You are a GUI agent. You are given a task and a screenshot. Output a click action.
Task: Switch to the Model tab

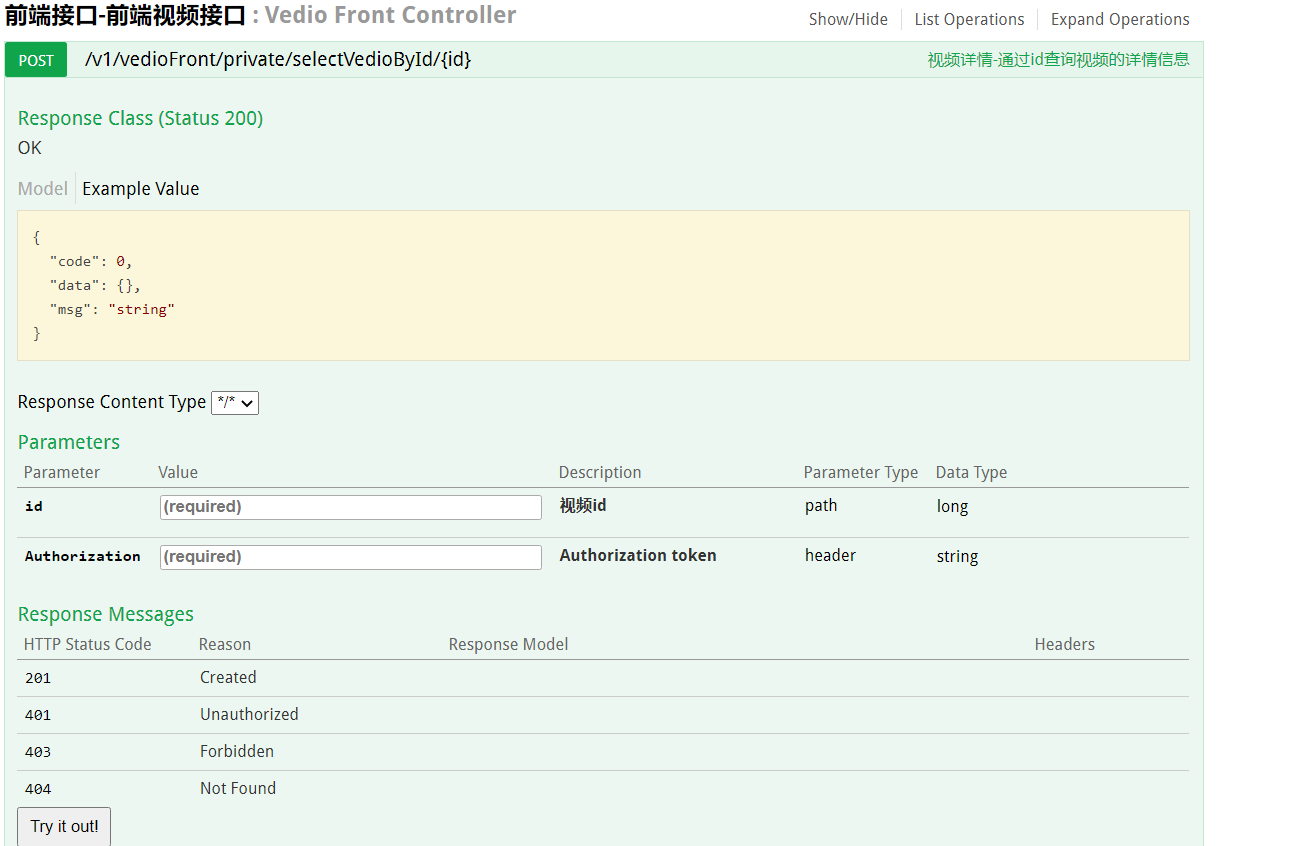pyautogui.click(x=43, y=189)
